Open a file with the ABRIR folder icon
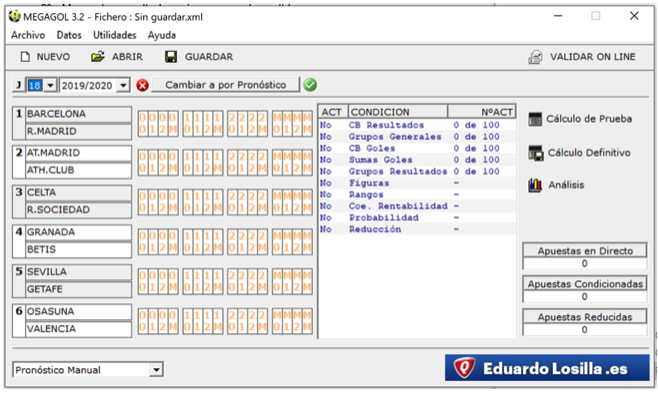The image size is (658, 394). [x=98, y=57]
